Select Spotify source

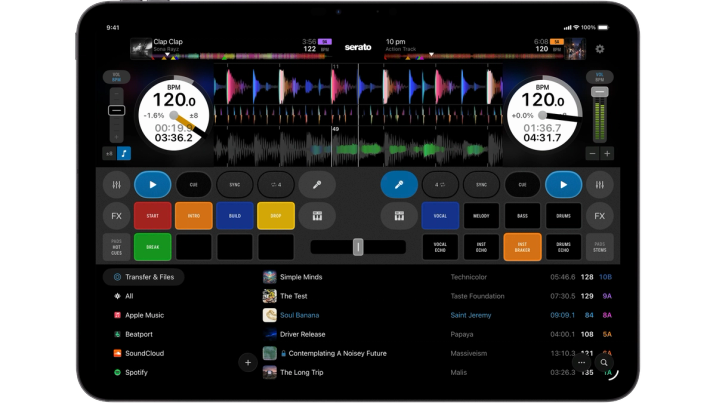131,372
